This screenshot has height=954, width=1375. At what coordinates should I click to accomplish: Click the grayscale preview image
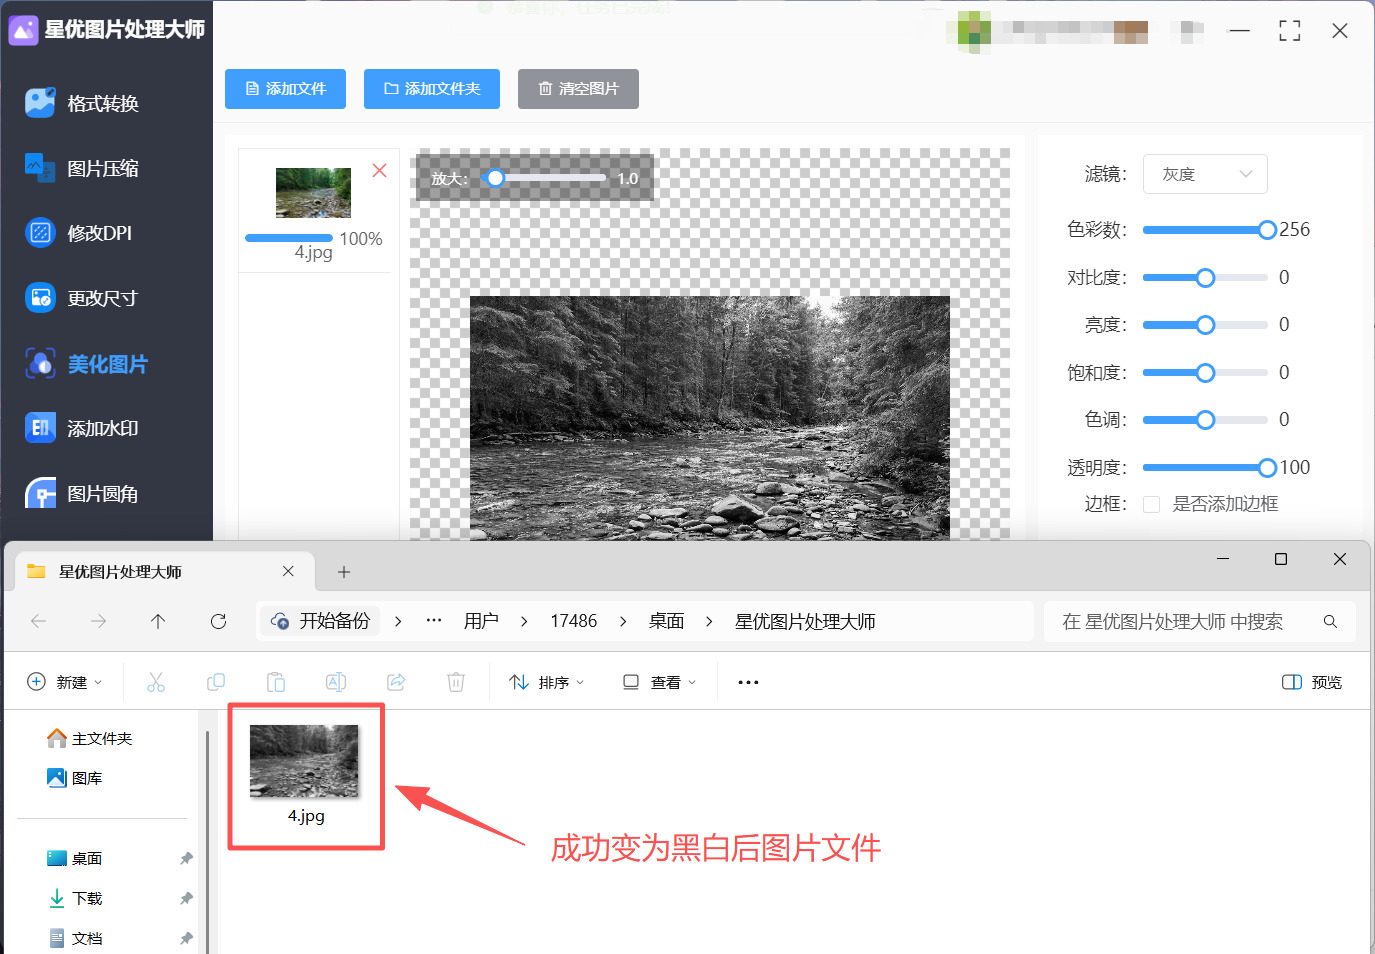coord(710,418)
